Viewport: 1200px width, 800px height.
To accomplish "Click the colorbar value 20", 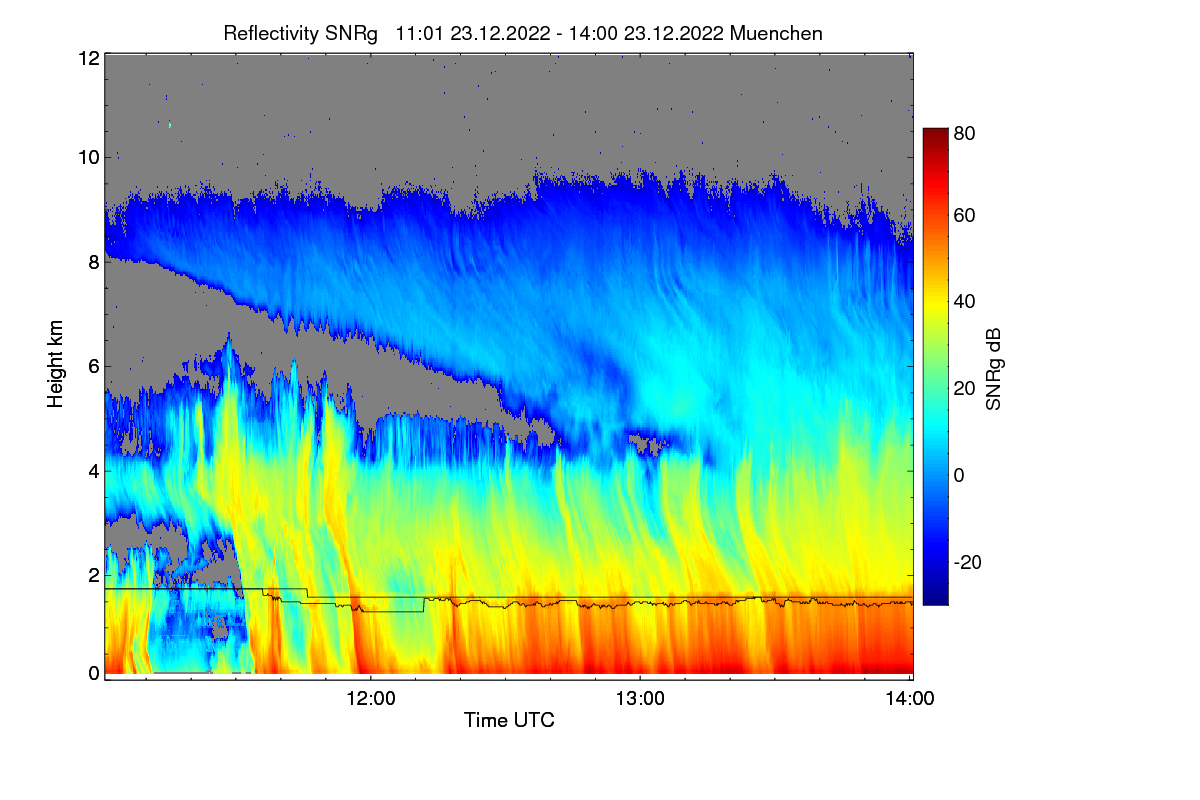I will pyautogui.click(x=965, y=388).
